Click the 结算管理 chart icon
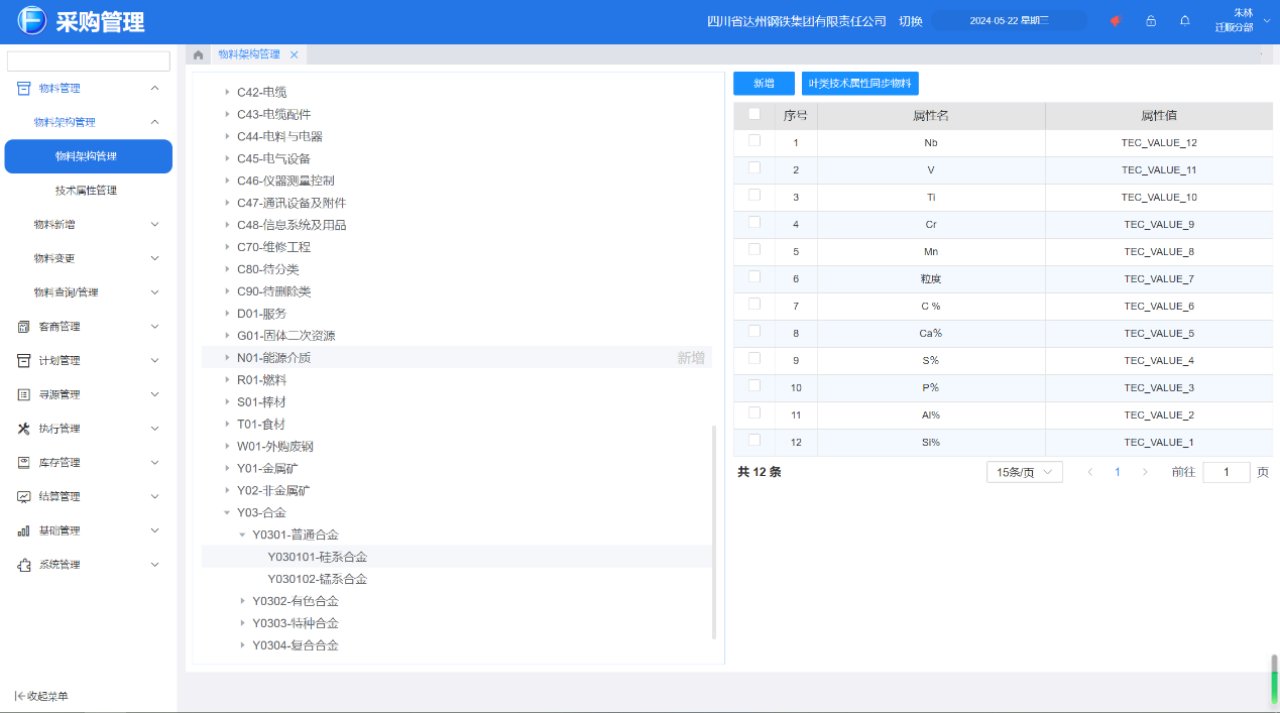 point(24,496)
